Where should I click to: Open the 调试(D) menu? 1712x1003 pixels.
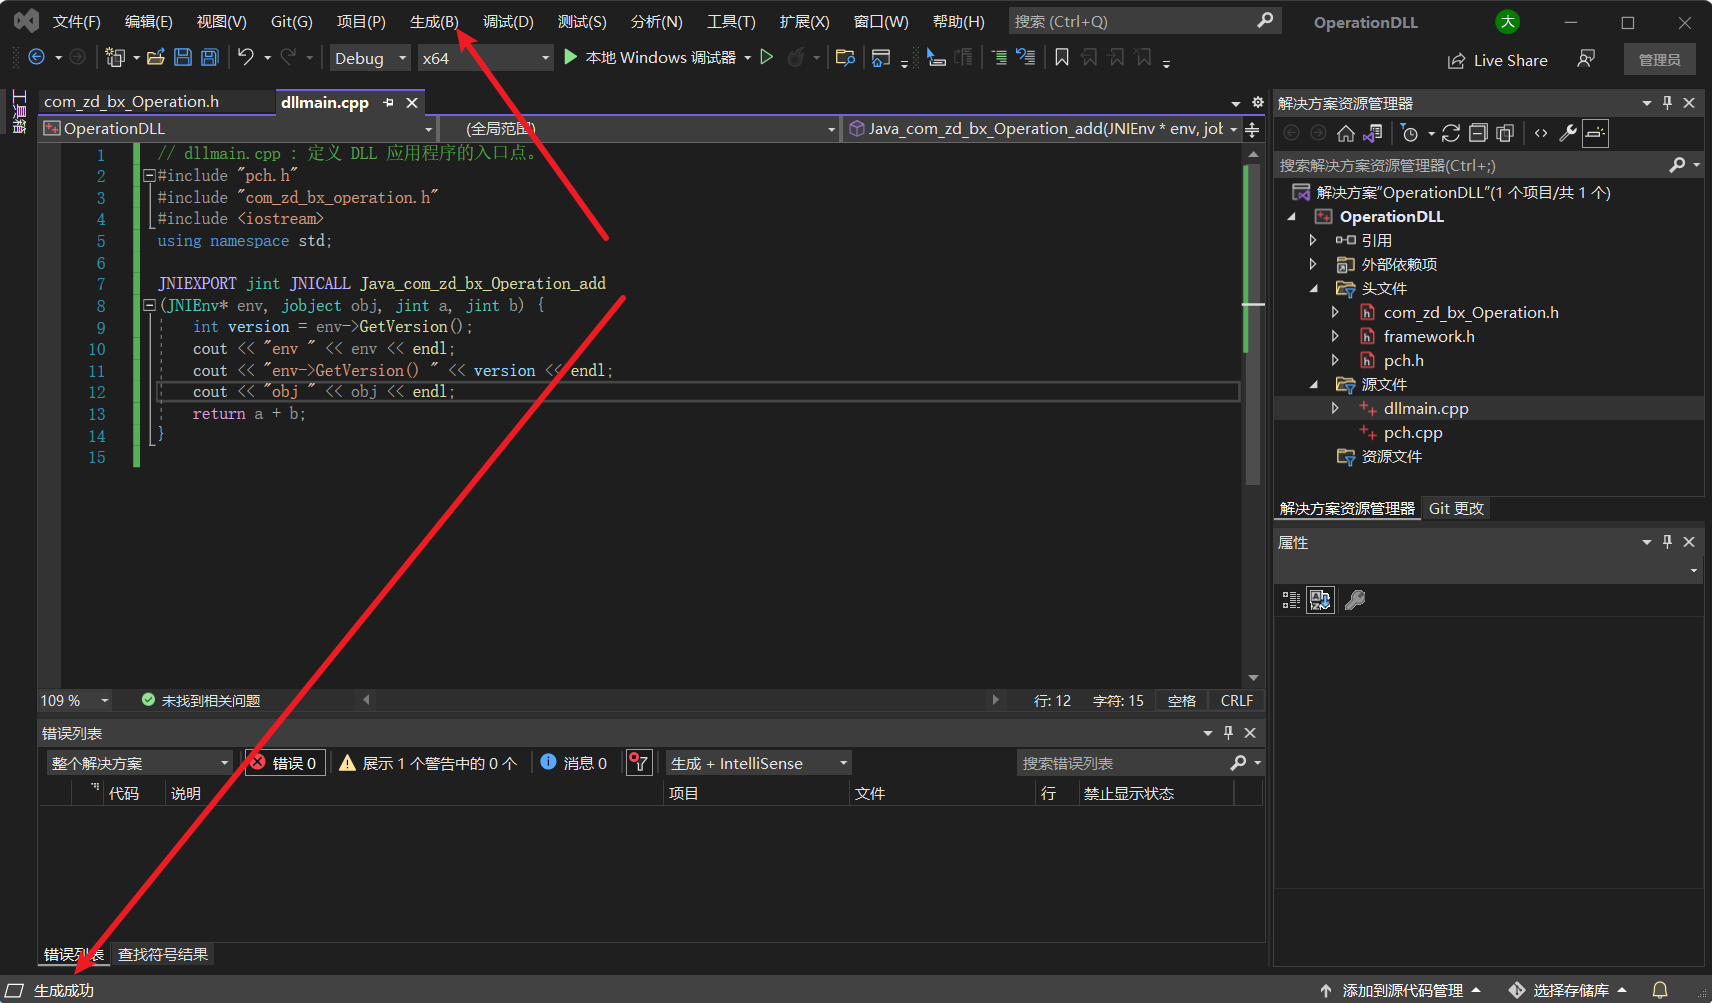pyautogui.click(x=508, y=22)
